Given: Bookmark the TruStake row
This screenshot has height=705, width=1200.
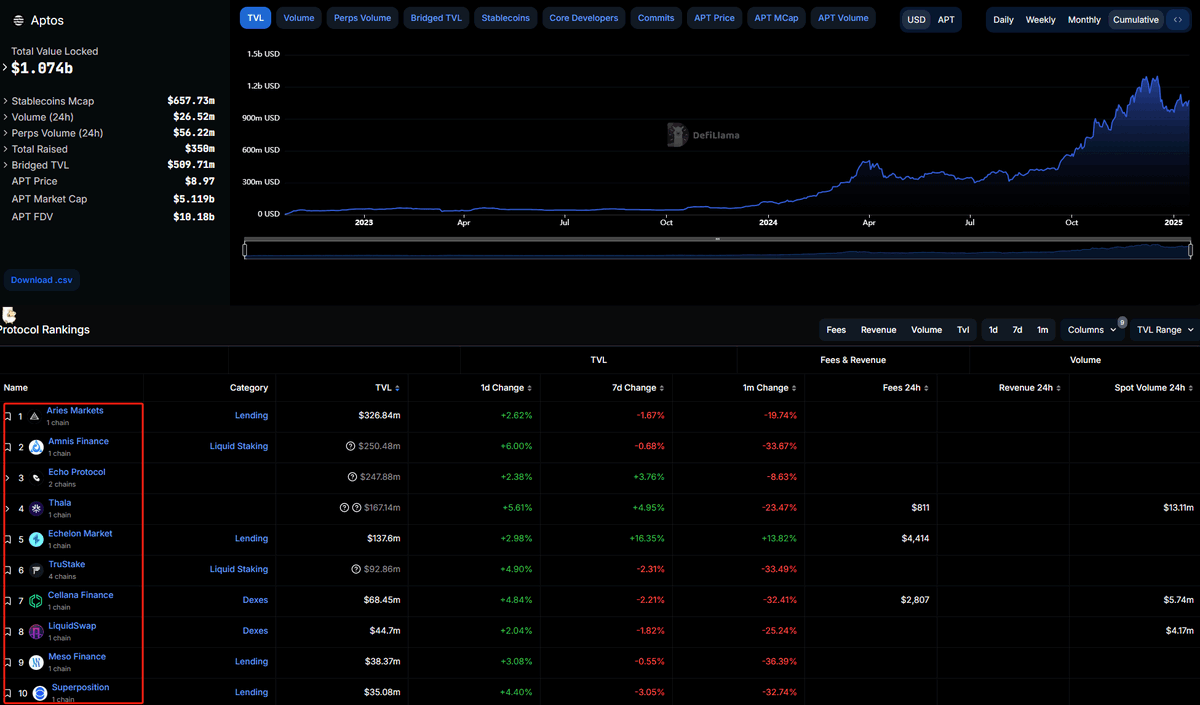Looking at the screenshot, I should (x=8, y=570).
